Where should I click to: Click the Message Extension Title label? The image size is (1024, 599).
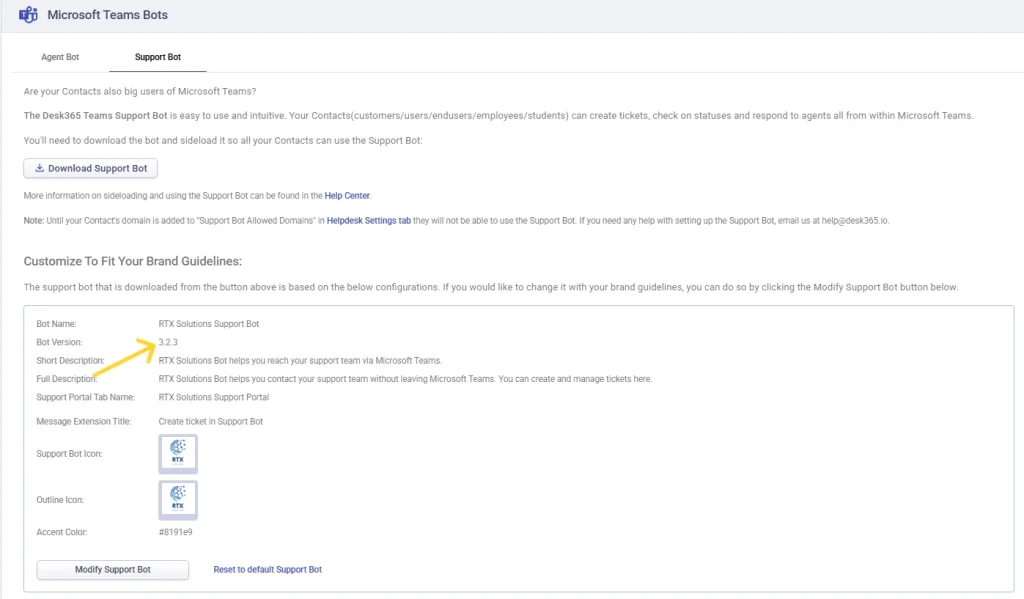84,421
